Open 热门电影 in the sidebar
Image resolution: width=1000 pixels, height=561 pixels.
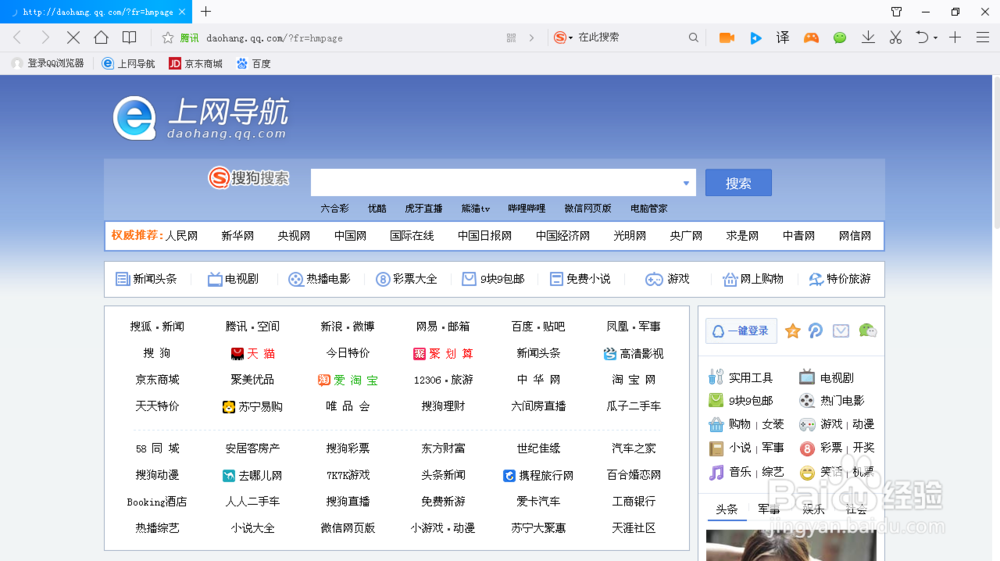click(832, 400)
